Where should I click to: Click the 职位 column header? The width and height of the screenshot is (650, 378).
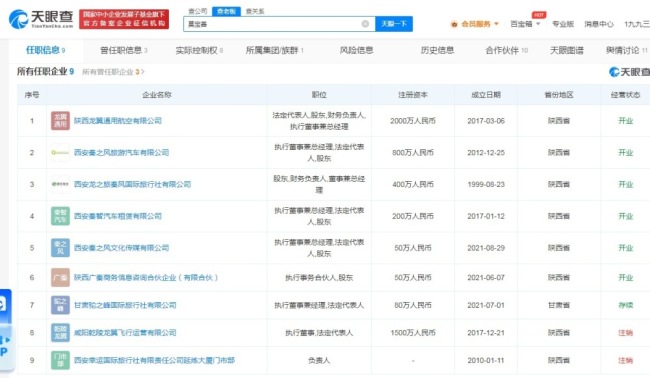click(319, 95)
